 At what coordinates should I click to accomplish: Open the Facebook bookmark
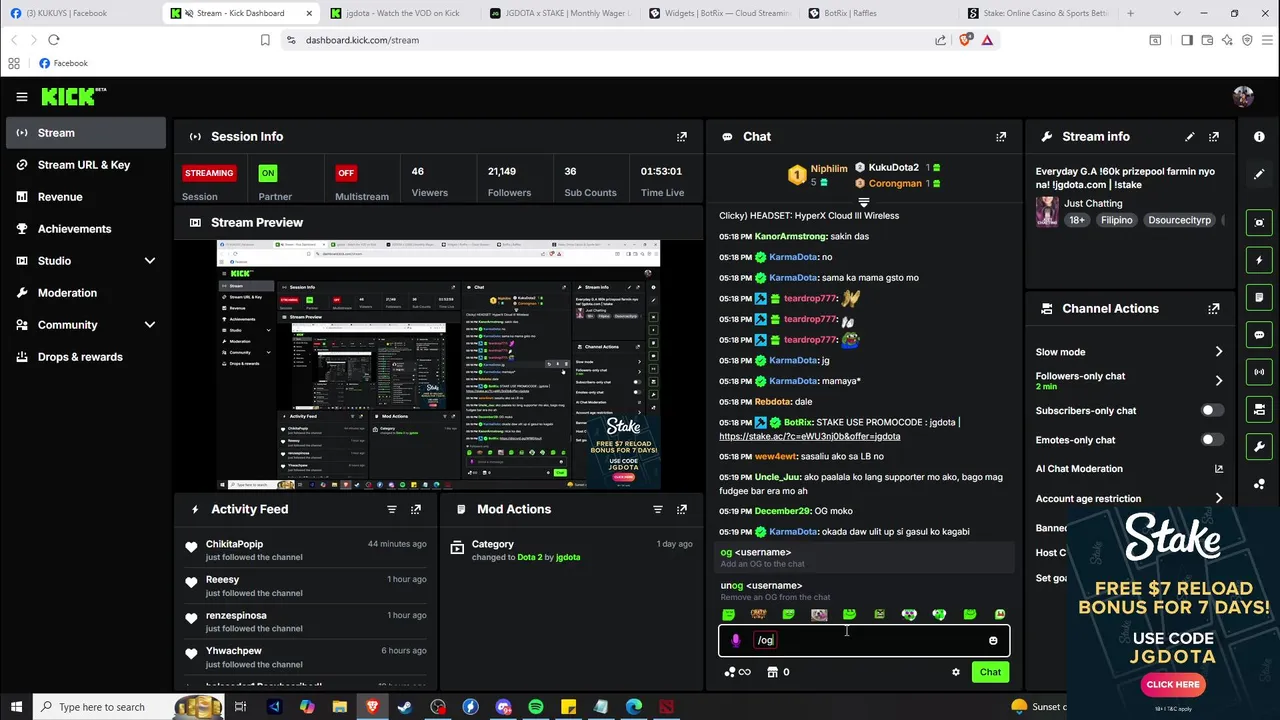click(63, 63)
